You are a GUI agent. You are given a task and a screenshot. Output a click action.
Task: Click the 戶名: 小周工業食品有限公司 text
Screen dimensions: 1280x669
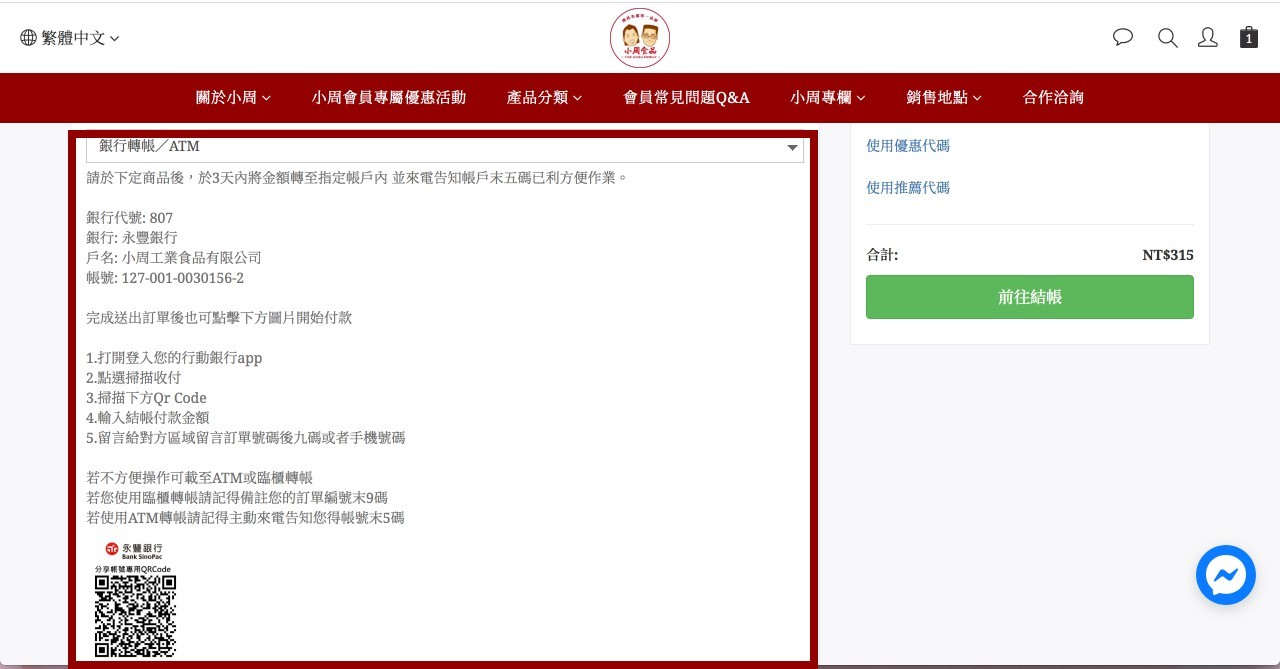(x=174, y=258)
